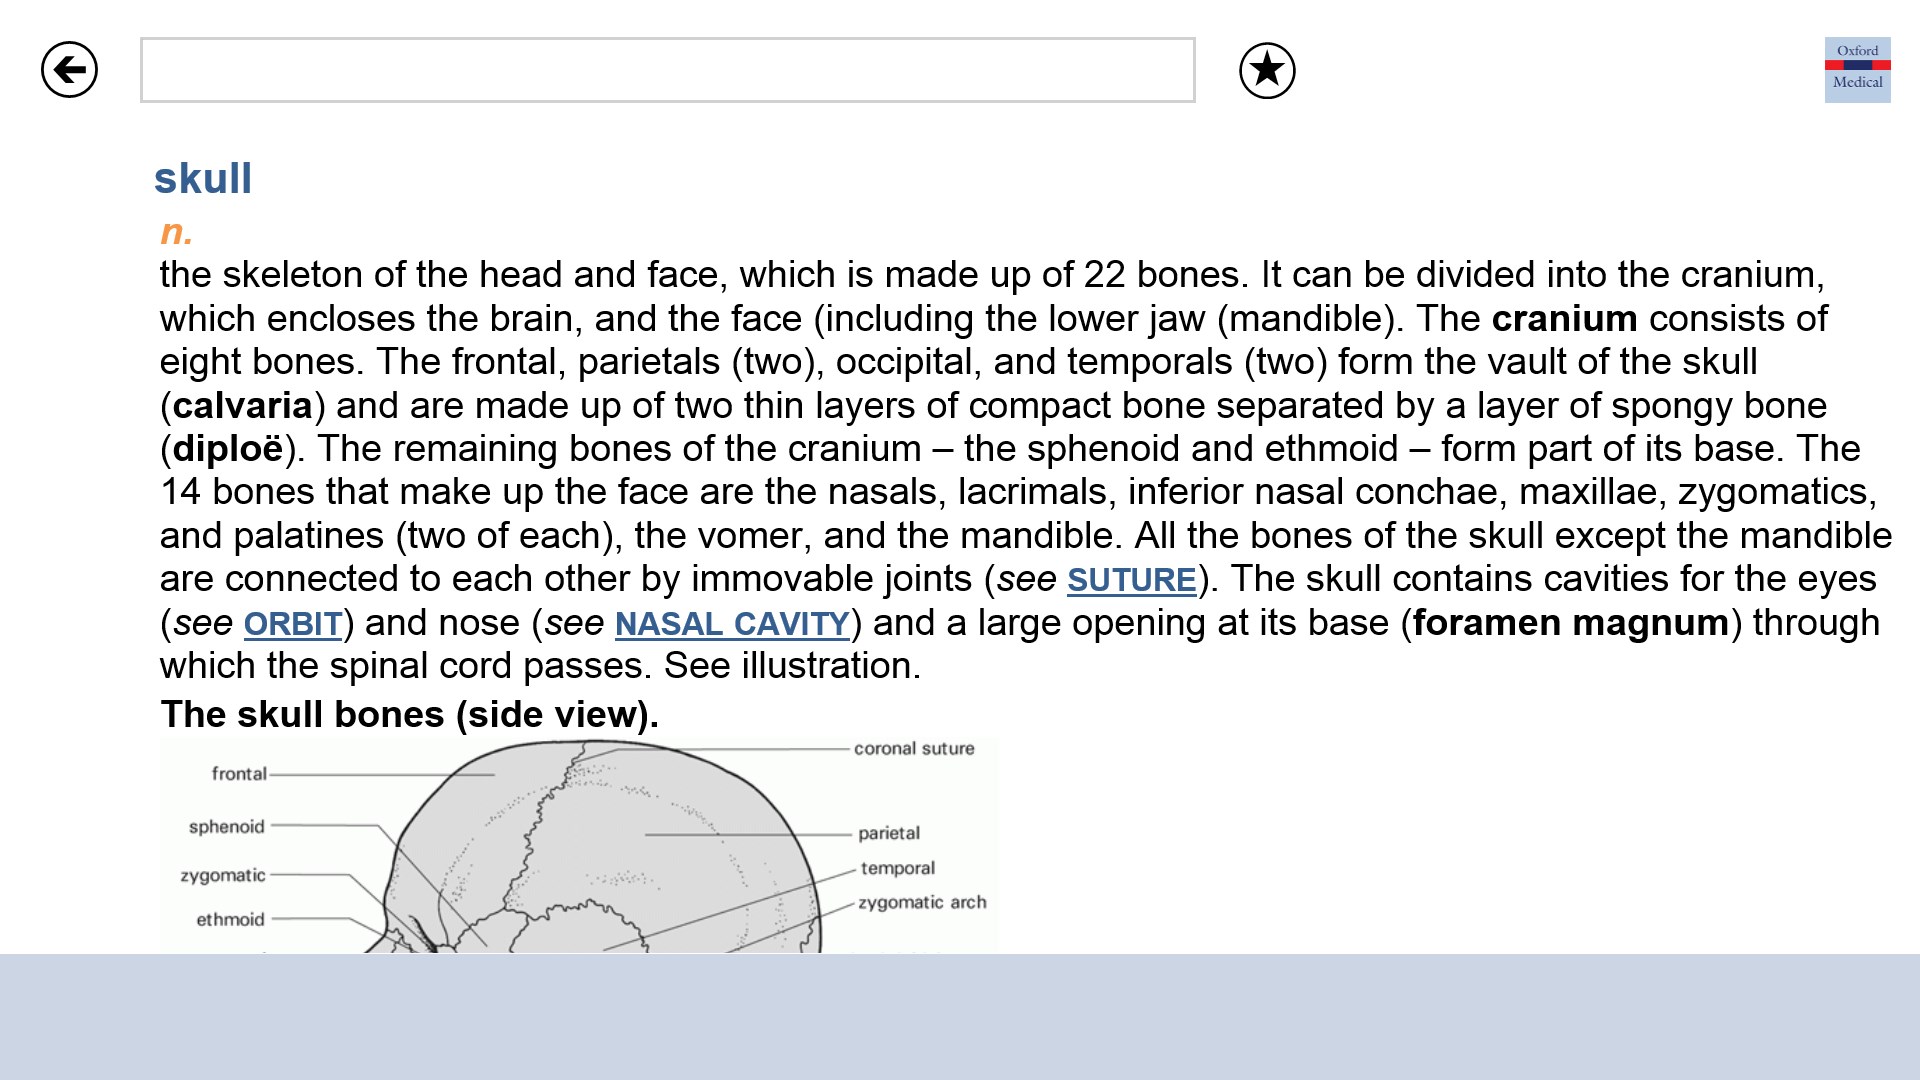The width and height of the screenshot is (1920, 1080).
Task: Click the star favorite icon
Action: click(x=1267, y=70)
